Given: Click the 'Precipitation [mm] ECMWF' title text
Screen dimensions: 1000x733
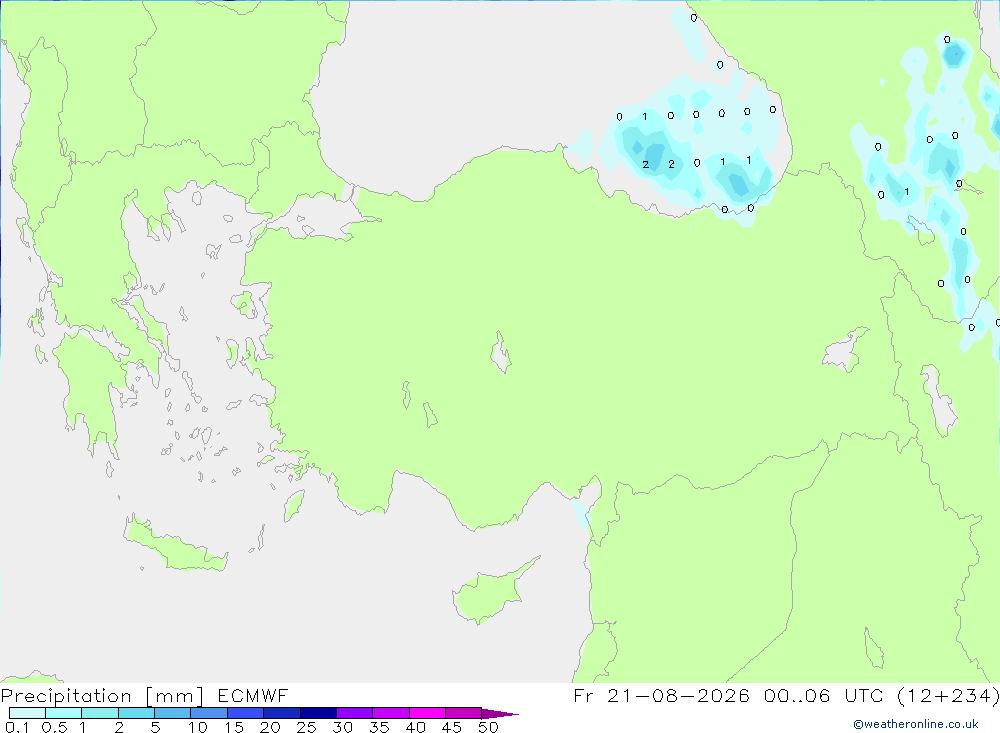Looking at the screenshot, I should (144, 695).
